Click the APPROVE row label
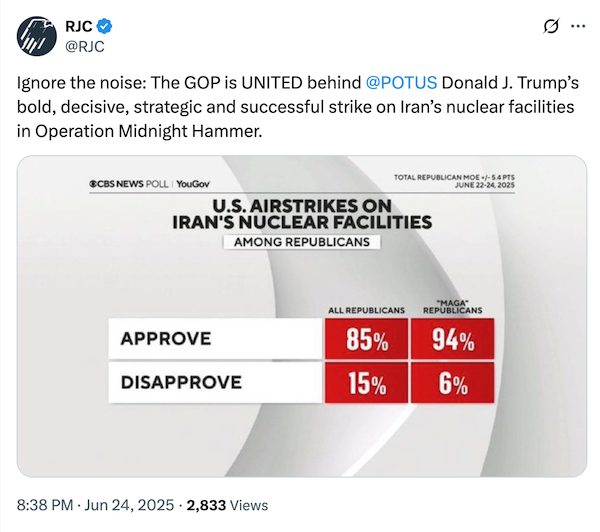 coord(166,339)
